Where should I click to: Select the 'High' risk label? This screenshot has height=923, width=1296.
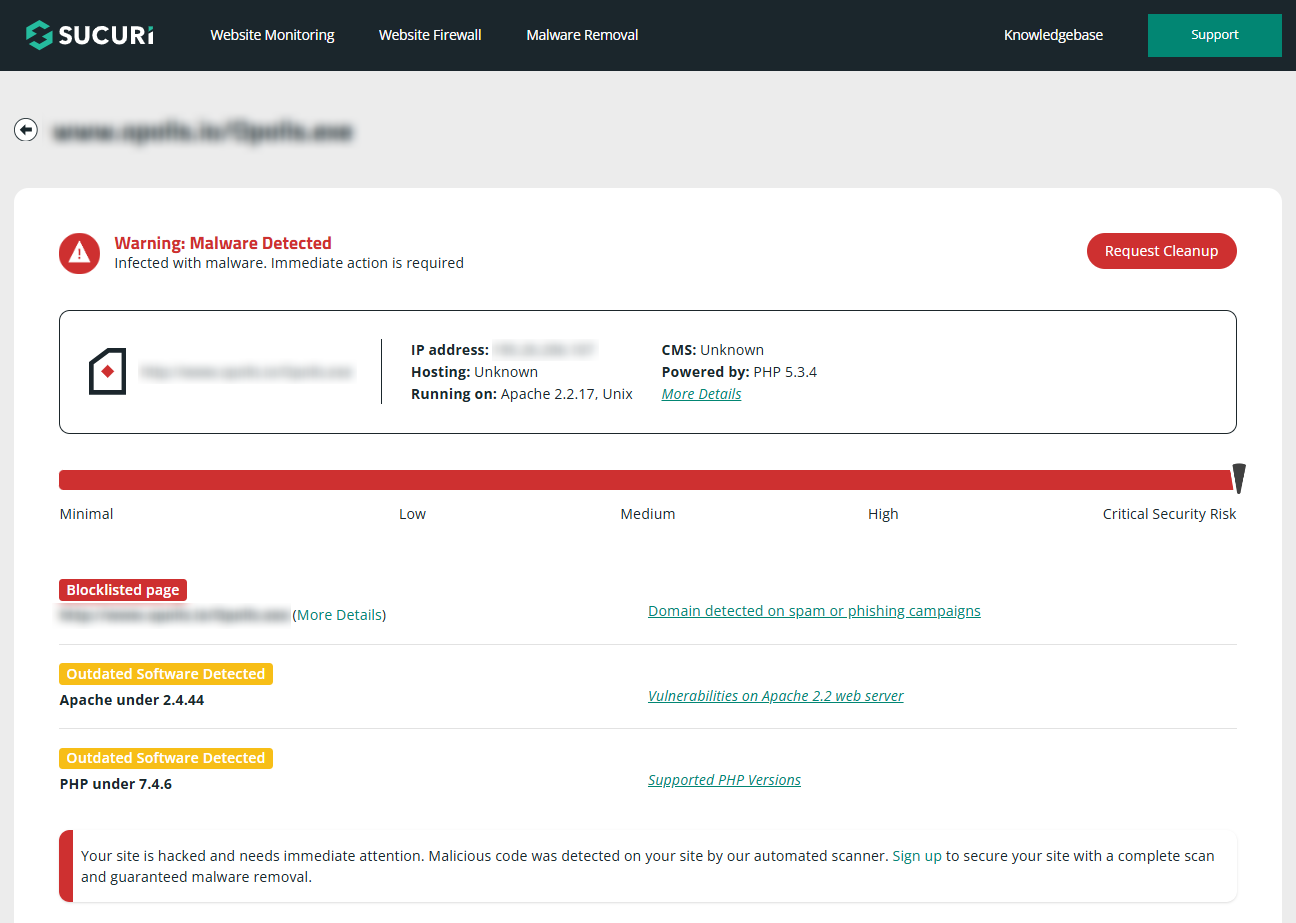tap(883, 514)
